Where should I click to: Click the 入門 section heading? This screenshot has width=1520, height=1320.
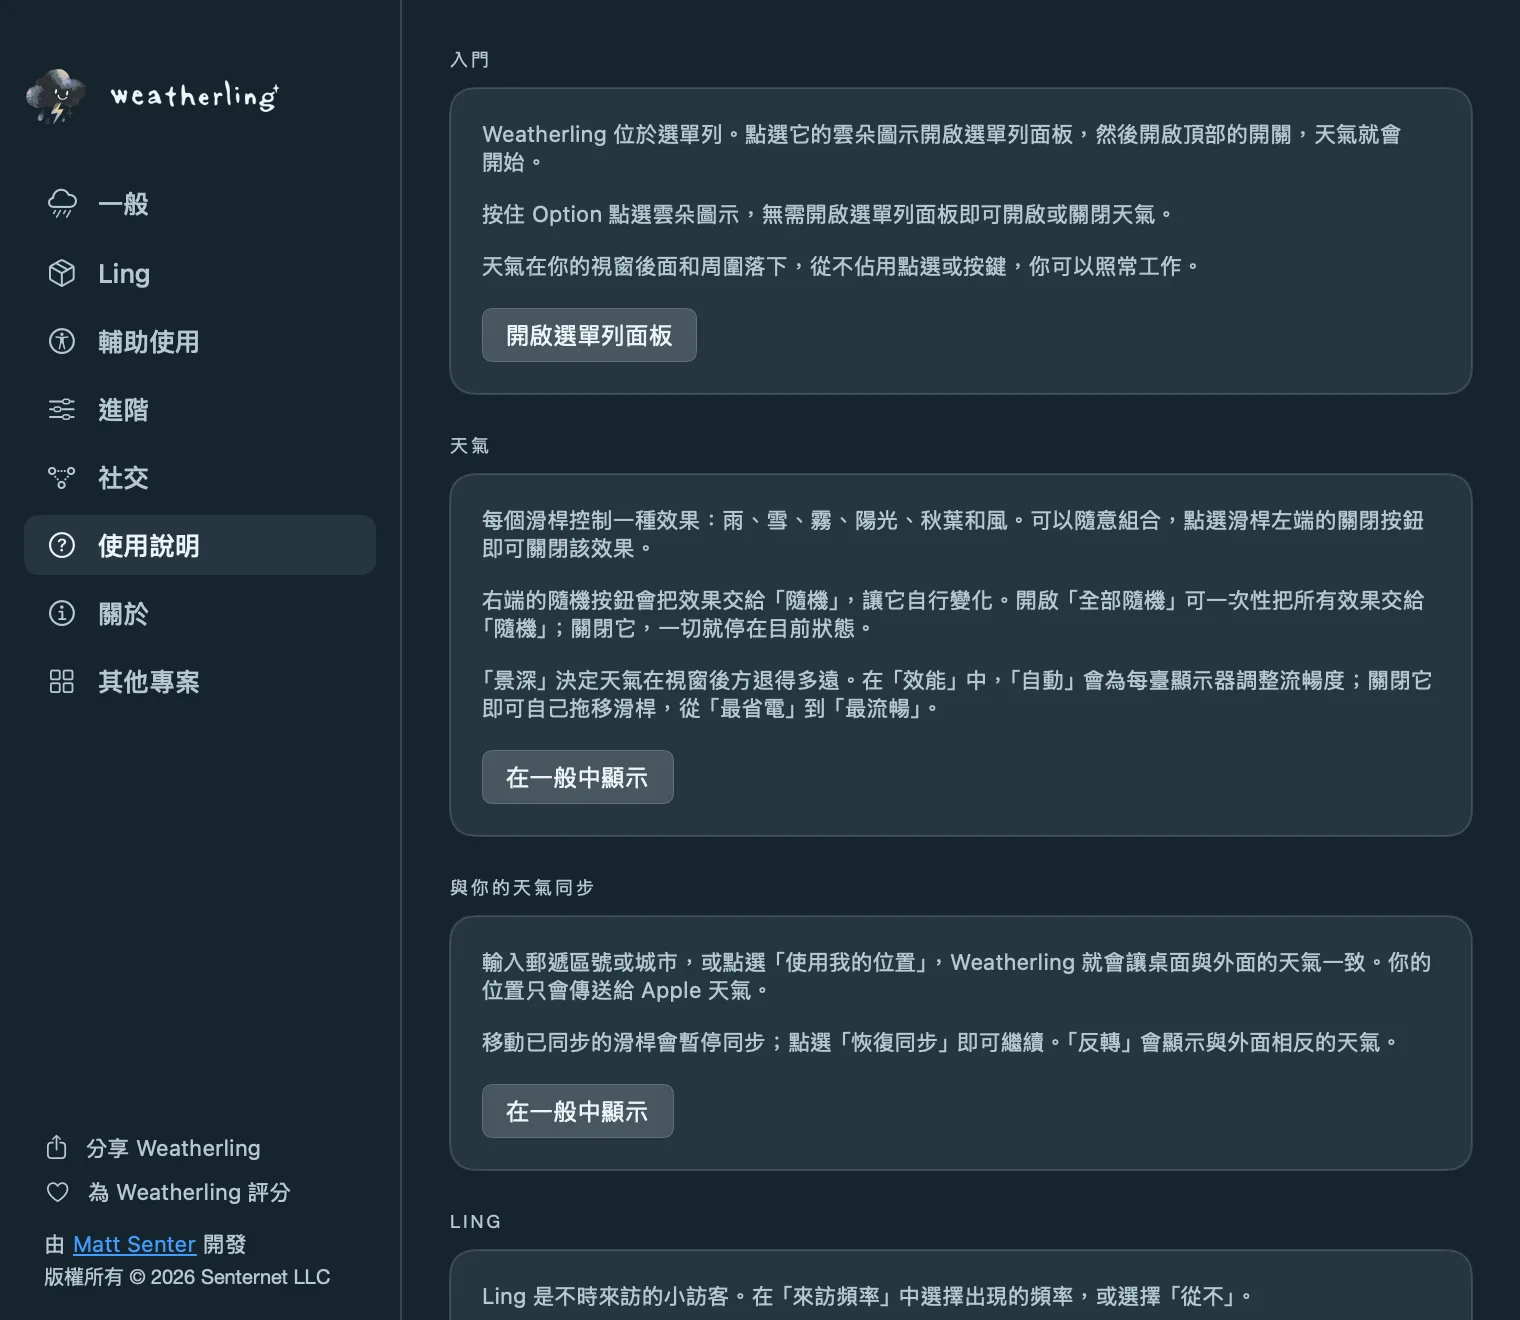point(469,60)
